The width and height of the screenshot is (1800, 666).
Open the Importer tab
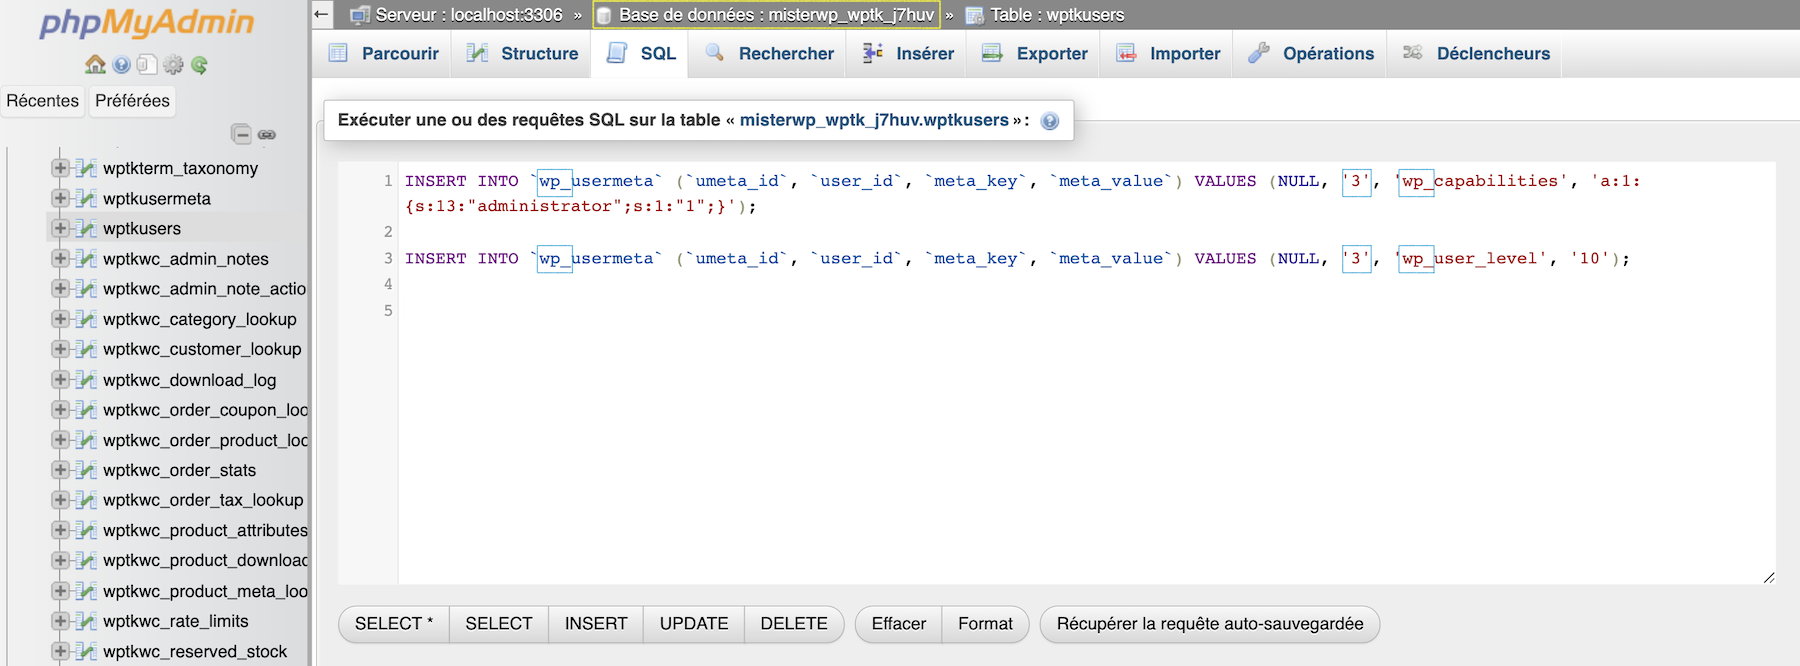1168,53
